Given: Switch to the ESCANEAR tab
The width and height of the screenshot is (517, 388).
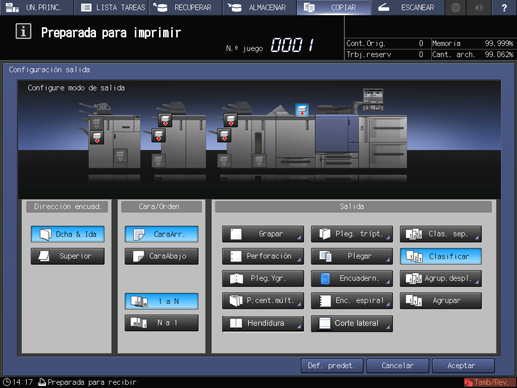Looking at the screenshot, I should click(407, 7).
